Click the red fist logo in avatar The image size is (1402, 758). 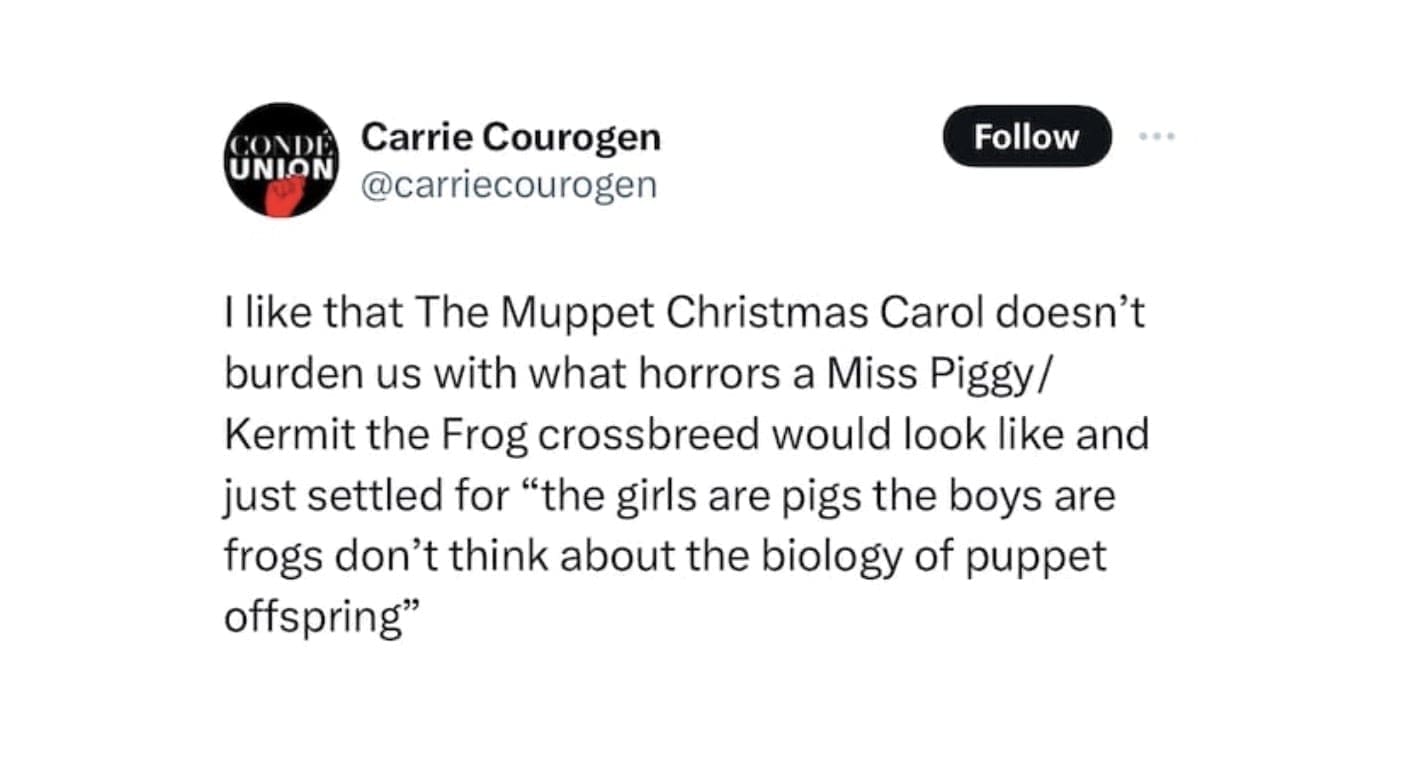pos(283,193)
